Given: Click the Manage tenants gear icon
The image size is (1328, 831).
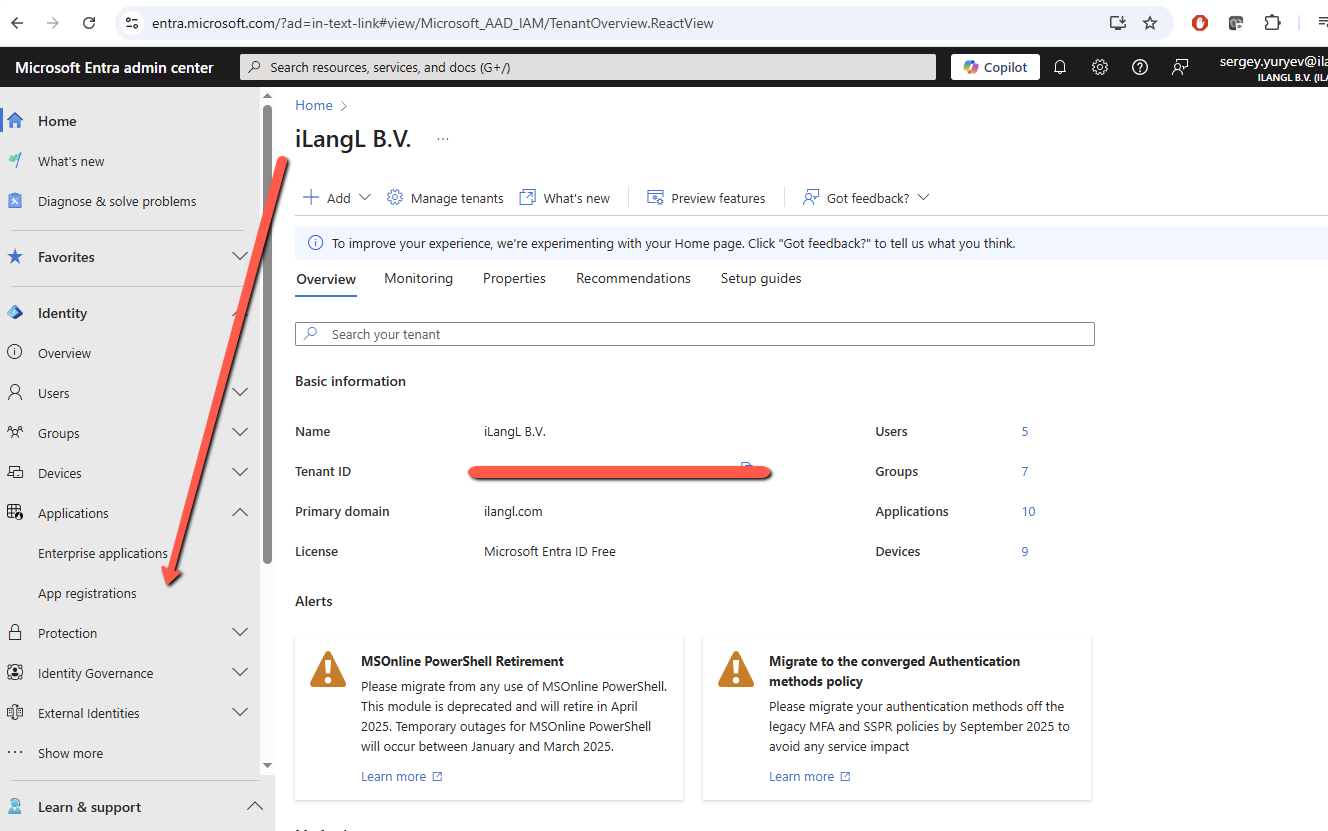Looking at the screenshot, I should (x=395, y=198).
